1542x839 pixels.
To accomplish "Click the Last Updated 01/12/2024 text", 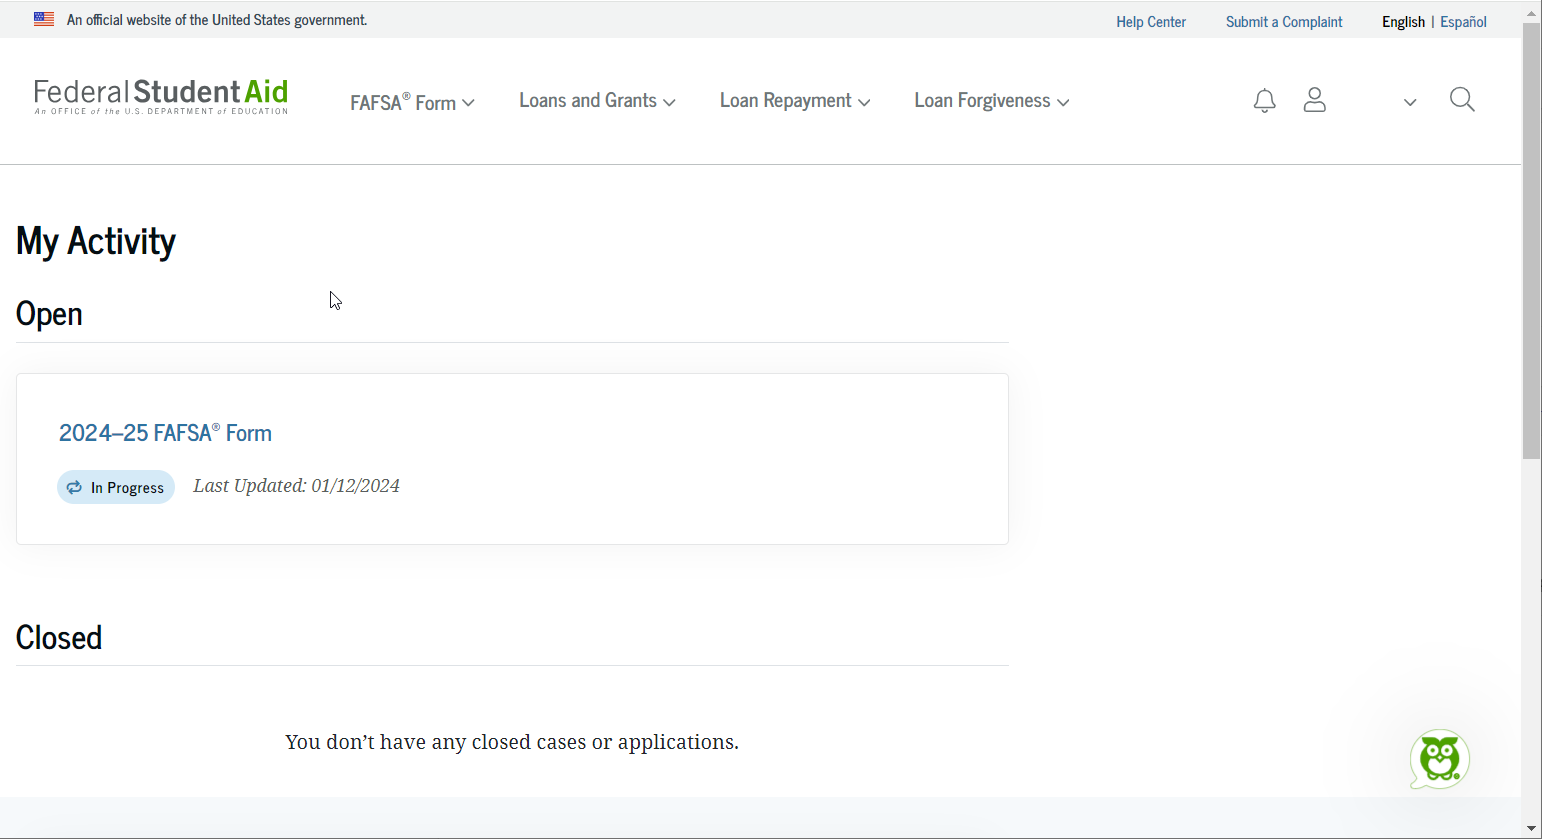I will point(296,486).
